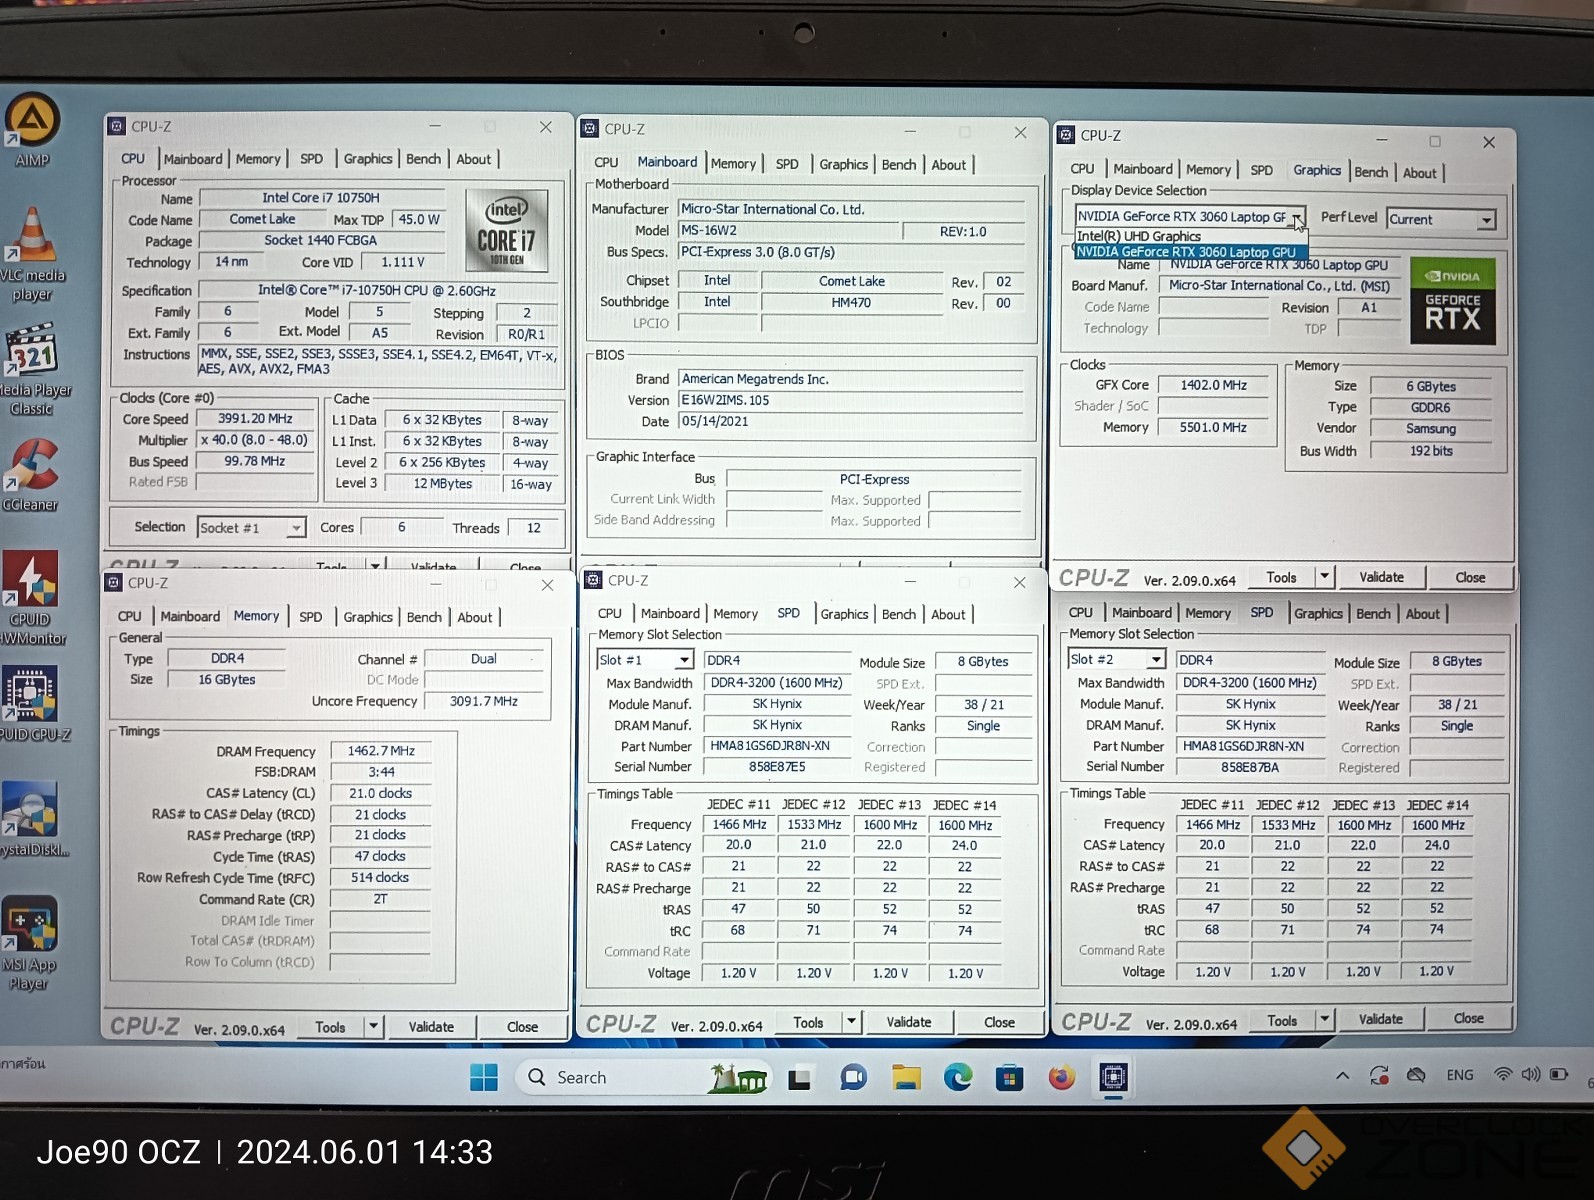The height and width of the screenshot is (1200, 1594).
Task: Launch Microsoft Edge from the taskbar
Action: [958, 1077]
